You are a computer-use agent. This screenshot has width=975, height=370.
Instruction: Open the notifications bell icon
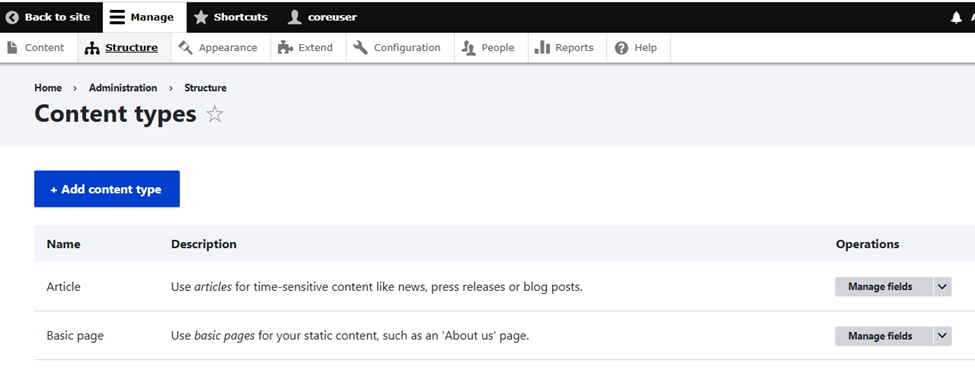coord(956,17)
